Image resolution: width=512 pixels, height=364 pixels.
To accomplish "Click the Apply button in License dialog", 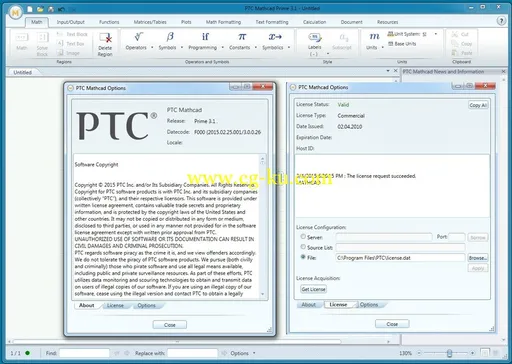I will (478, 268).
